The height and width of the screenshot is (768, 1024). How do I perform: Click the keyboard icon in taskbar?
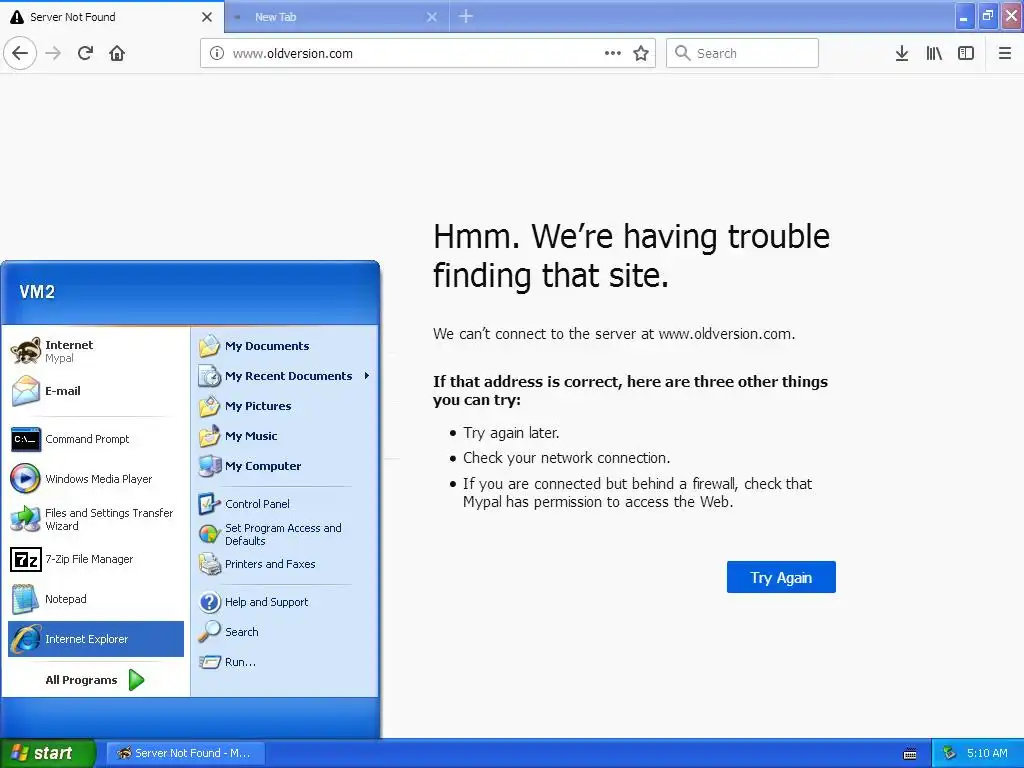pos(910,754)
